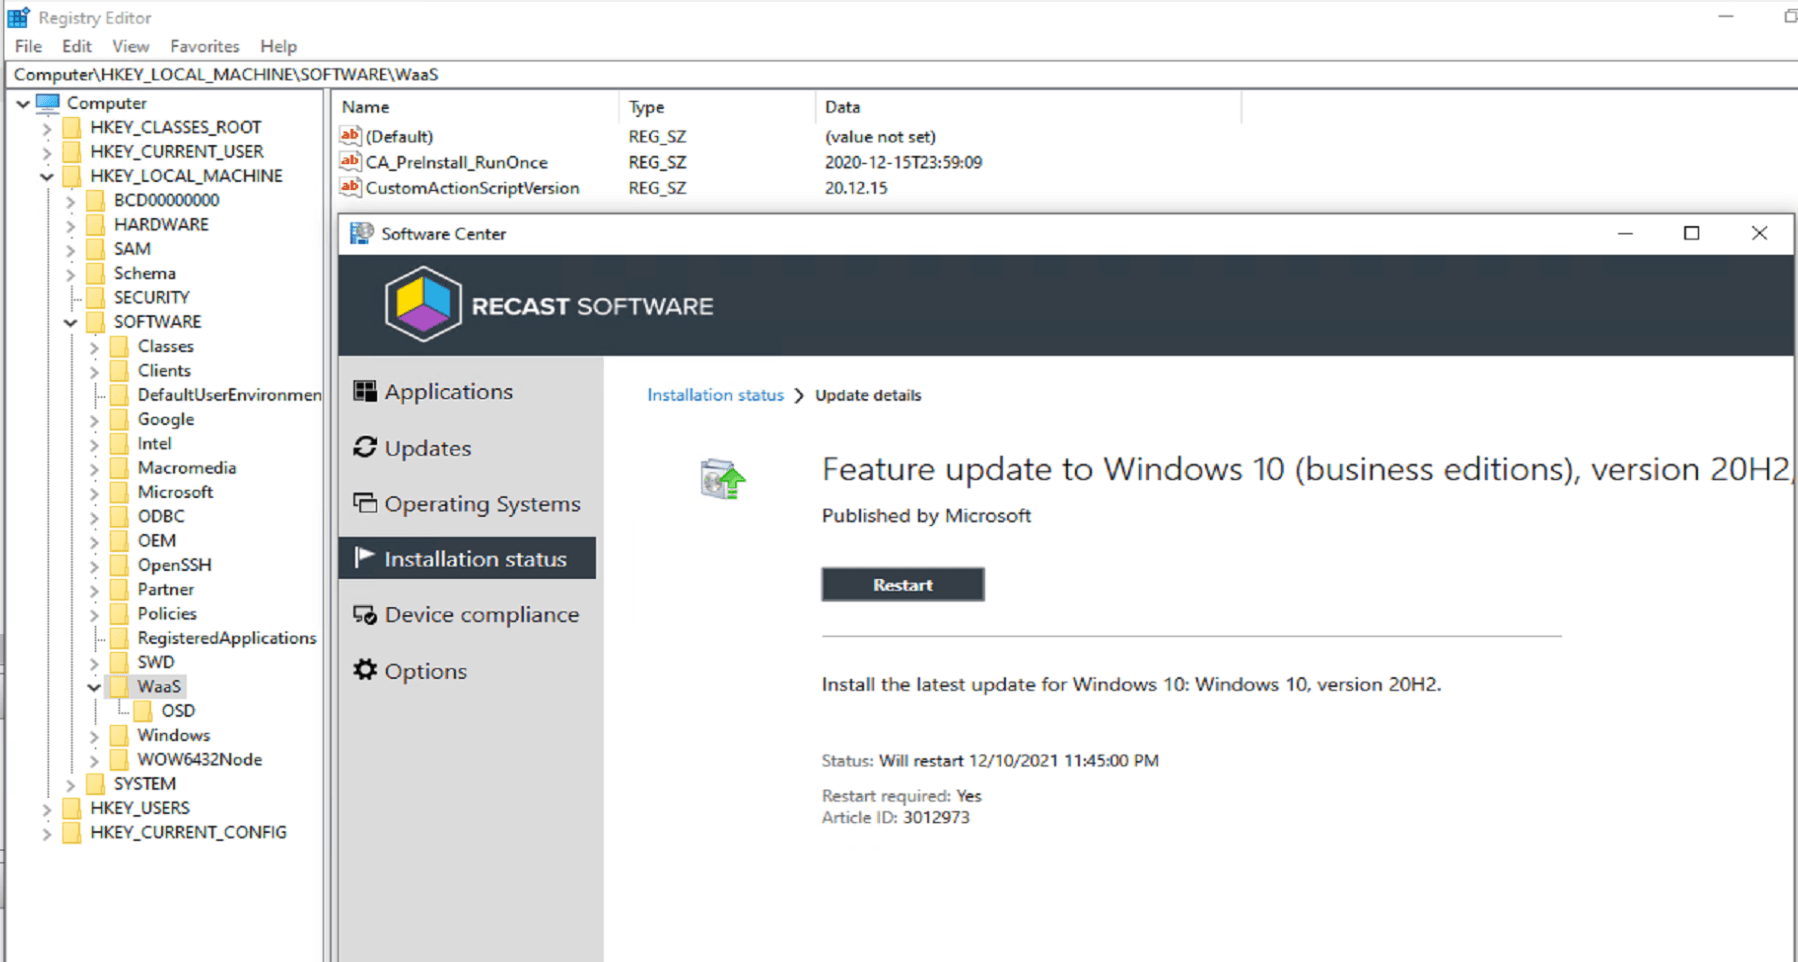Open the Favorites menu

[x=204, y=46]
